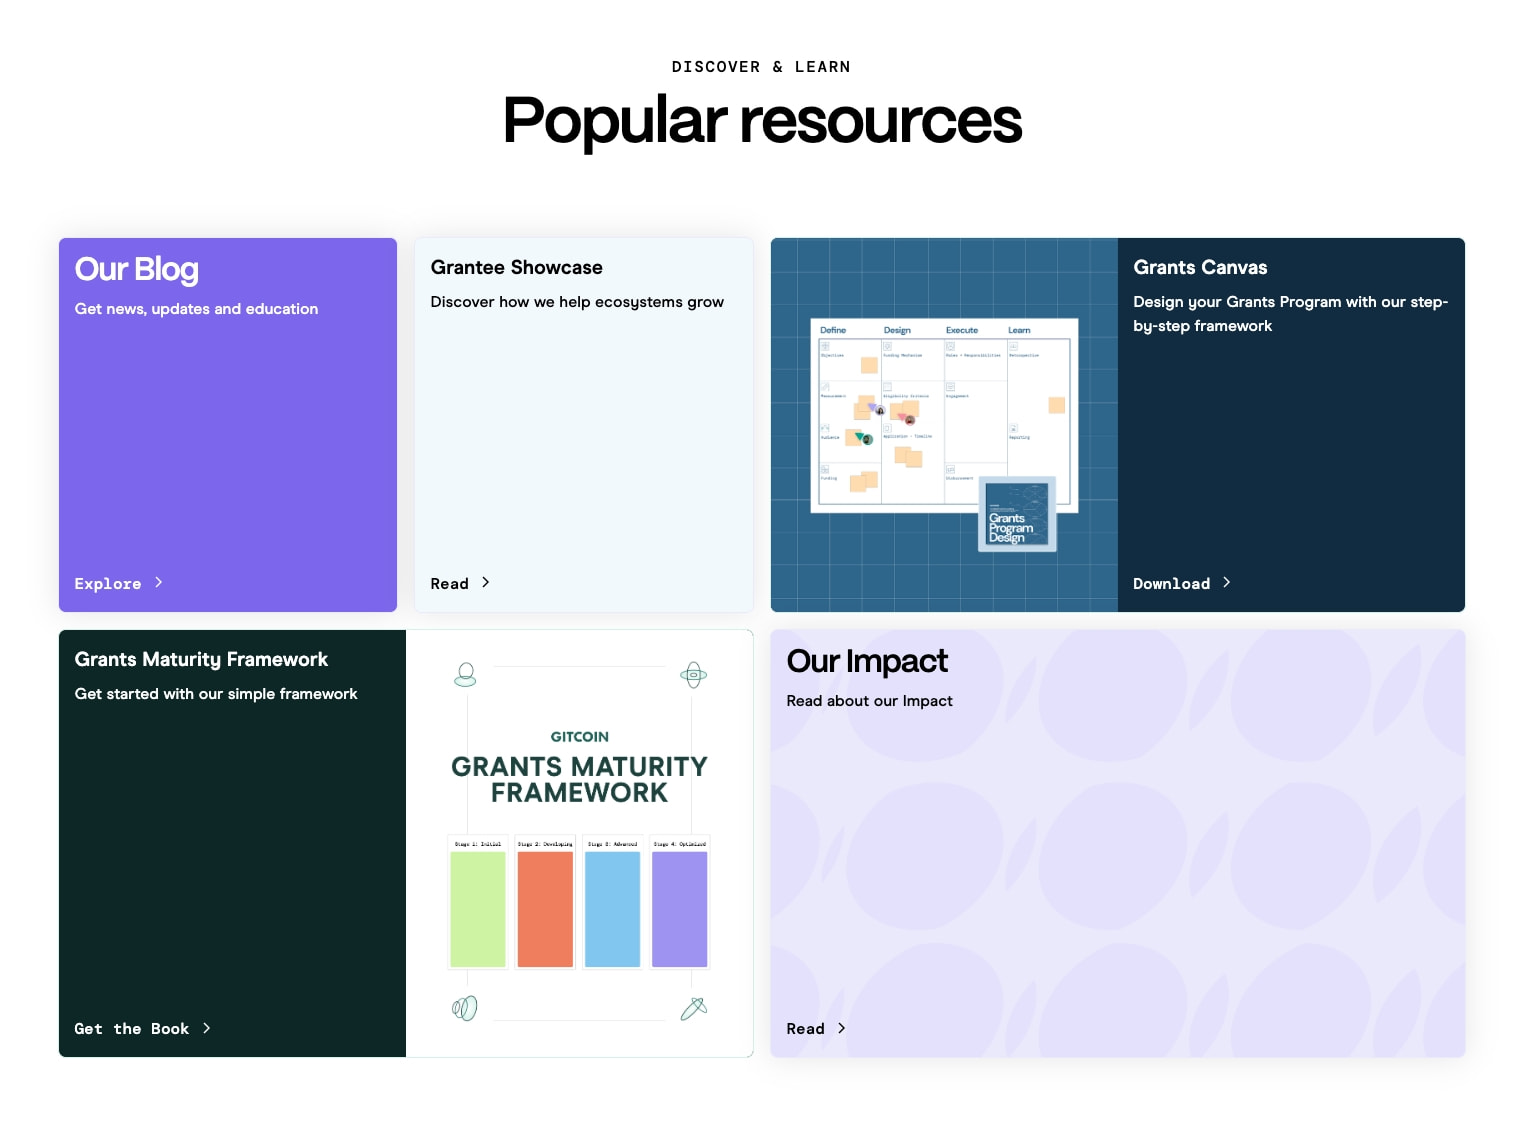Click the DISCOVER & LEARN label
The height and width of the screenshot is (1126, 1538).
761,67
